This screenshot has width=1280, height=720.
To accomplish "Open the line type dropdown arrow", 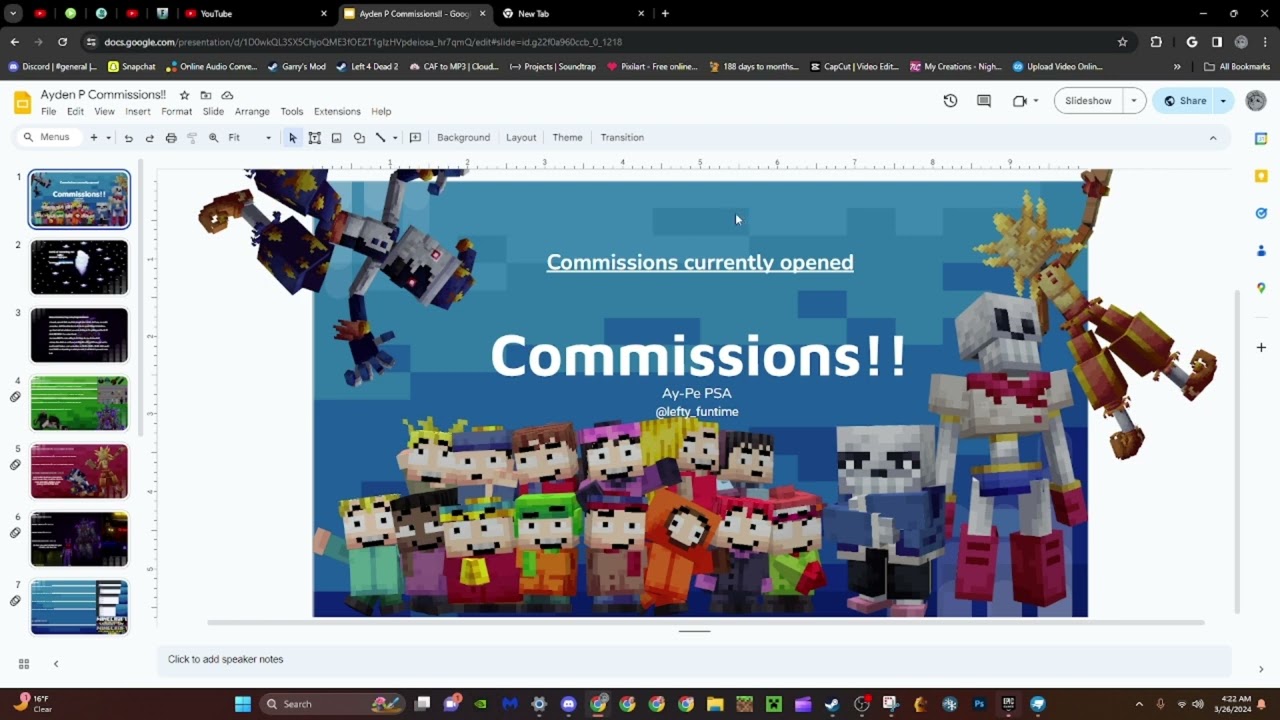I will pos(395,138).
